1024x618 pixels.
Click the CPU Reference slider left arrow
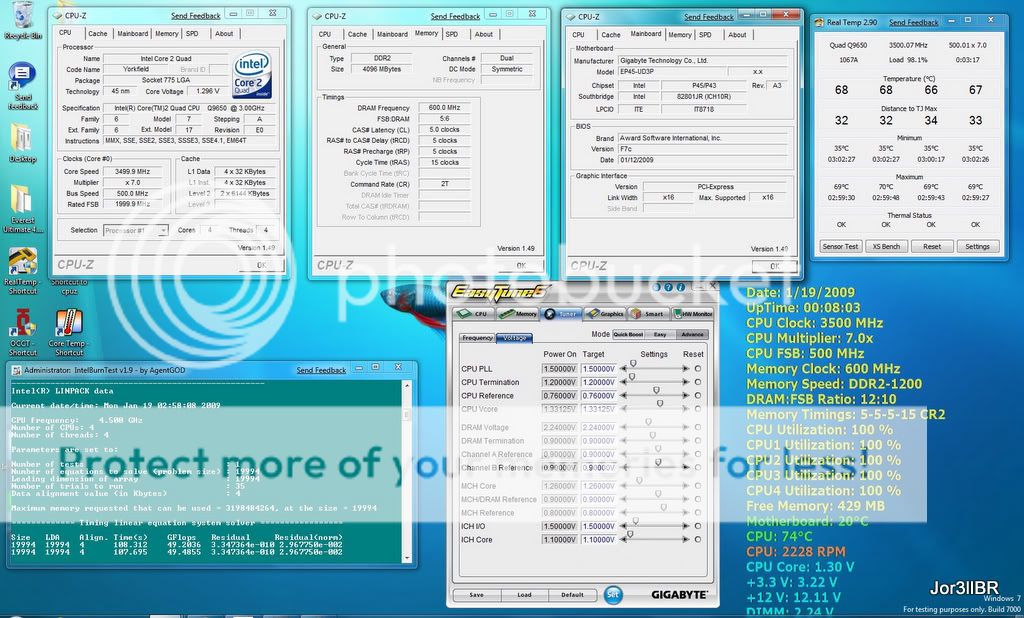624,395
